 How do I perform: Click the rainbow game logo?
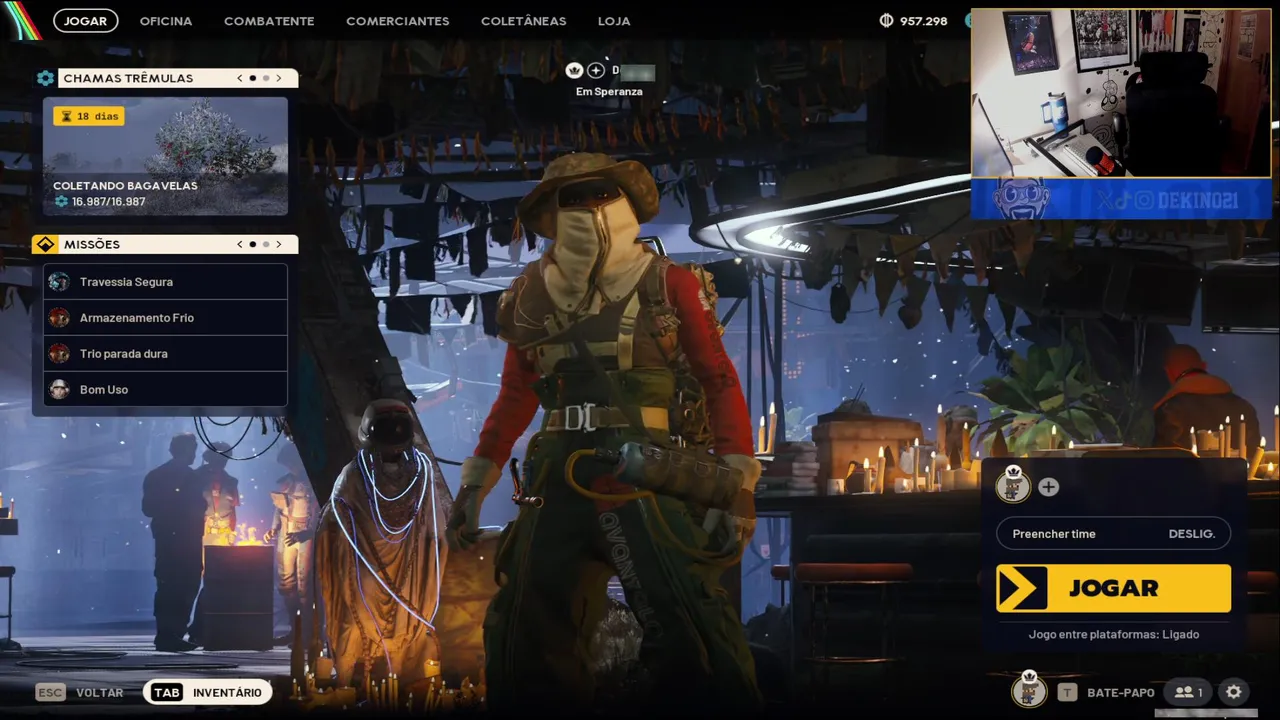pyautogui.click(x=20, y=18)
